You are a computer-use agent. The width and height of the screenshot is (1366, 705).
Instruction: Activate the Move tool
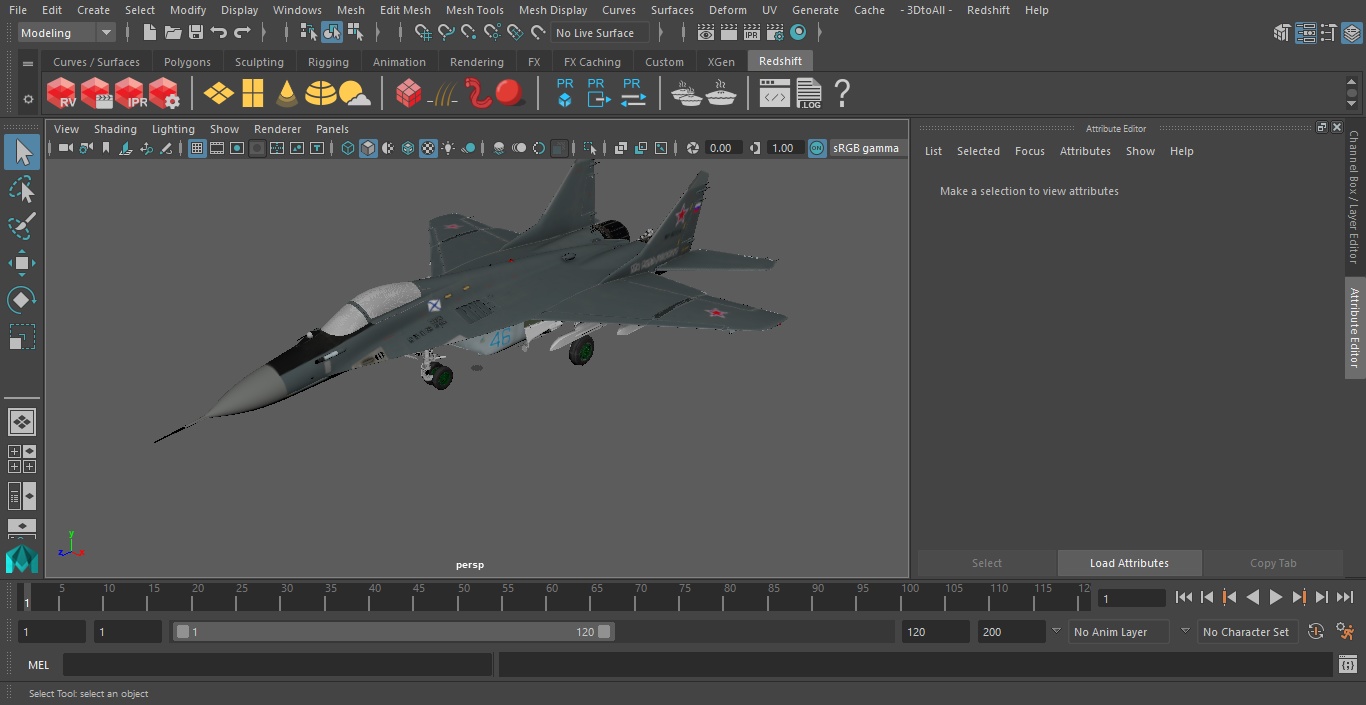(x=22, y=263)
